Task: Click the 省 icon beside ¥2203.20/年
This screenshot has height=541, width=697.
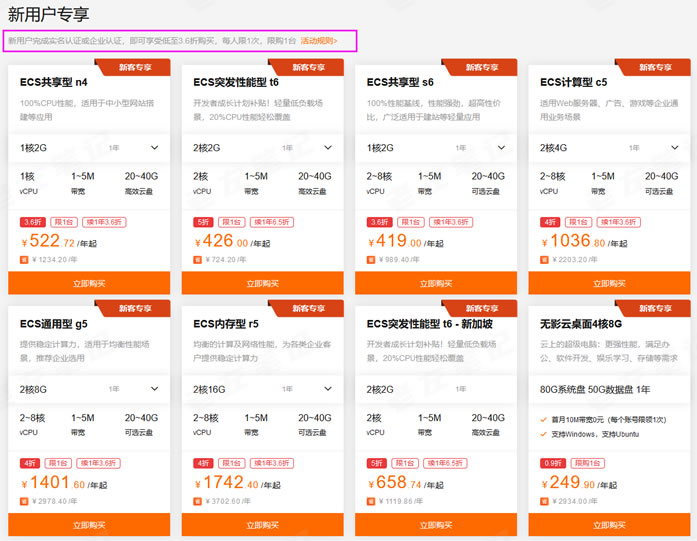Action: (x=544, y=260)
